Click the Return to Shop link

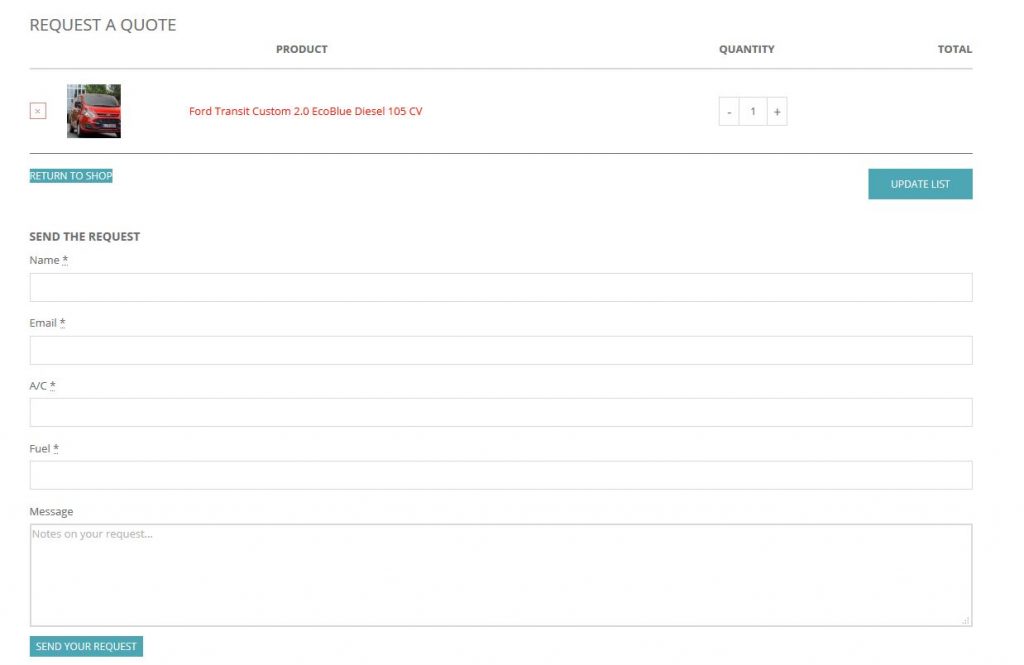coord(71,176)
